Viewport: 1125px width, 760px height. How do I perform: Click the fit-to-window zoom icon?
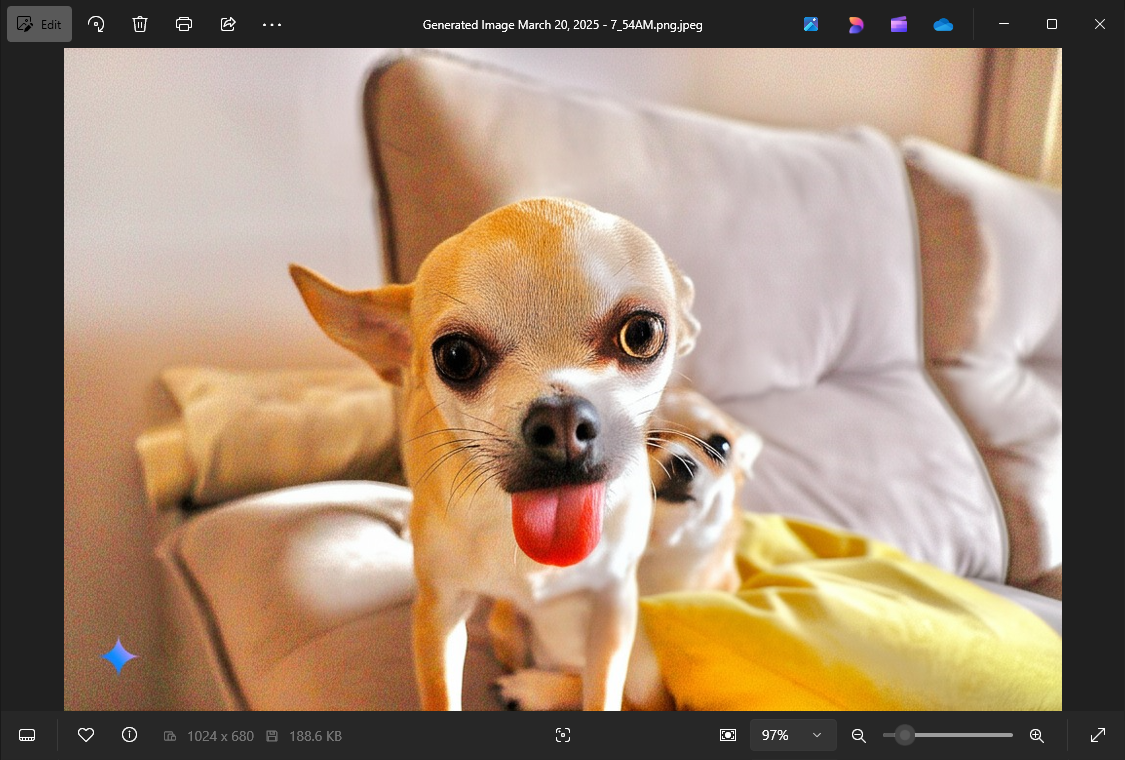click(728, 735)
